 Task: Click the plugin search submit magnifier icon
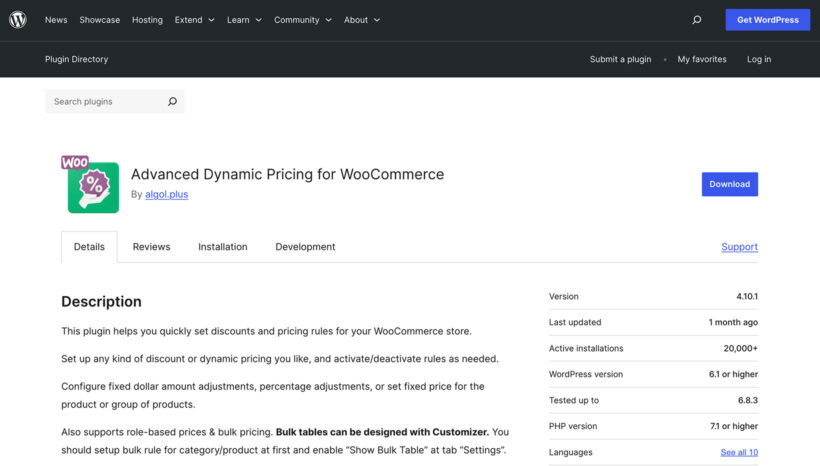click(172, 102)
